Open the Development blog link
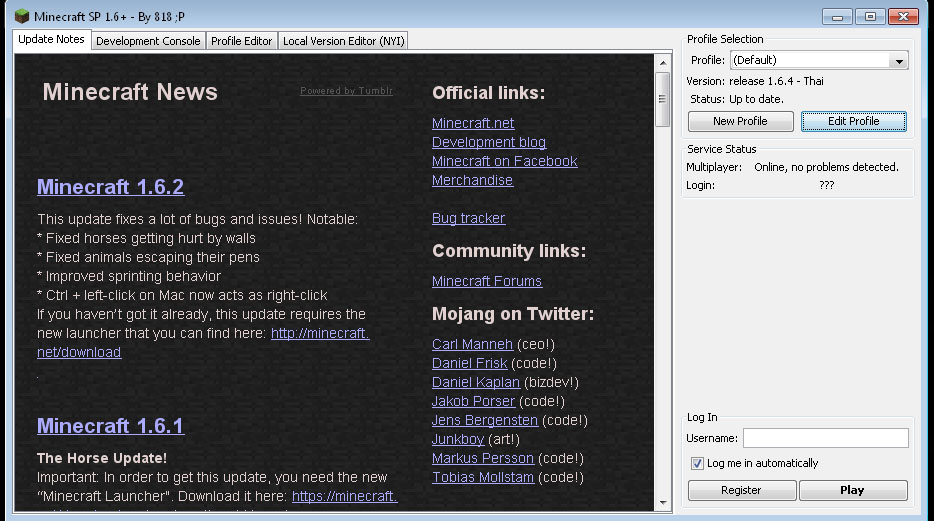The width and height of the screenshot is (934, 521). tap(489, 142)
